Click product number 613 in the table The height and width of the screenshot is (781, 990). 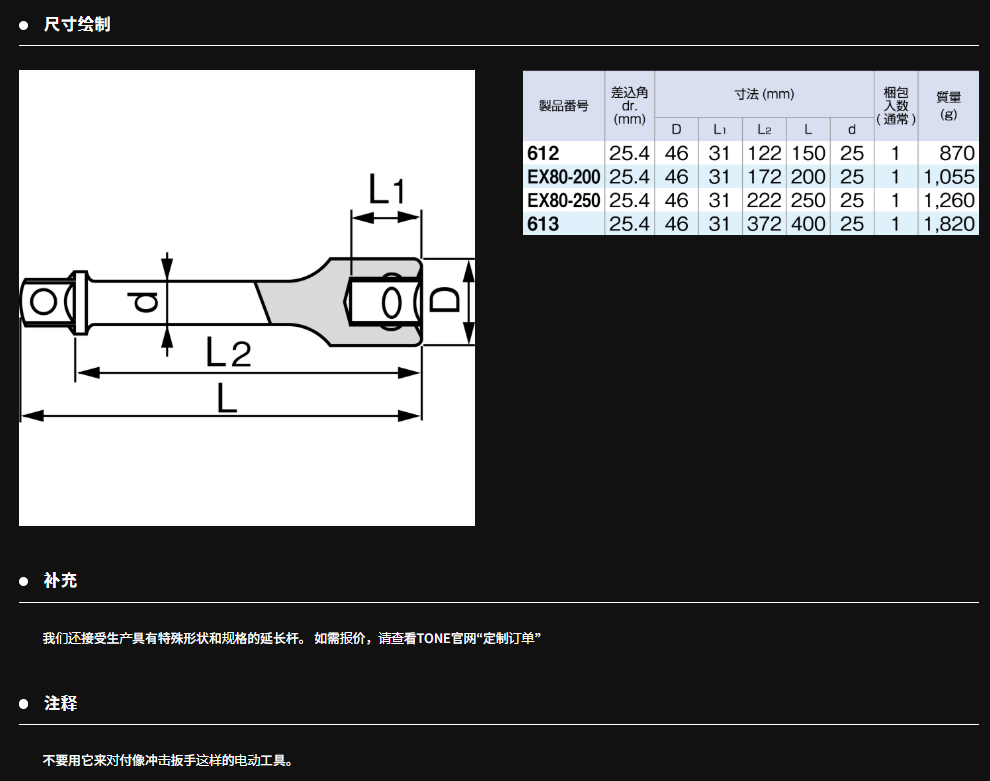(543, 224)
